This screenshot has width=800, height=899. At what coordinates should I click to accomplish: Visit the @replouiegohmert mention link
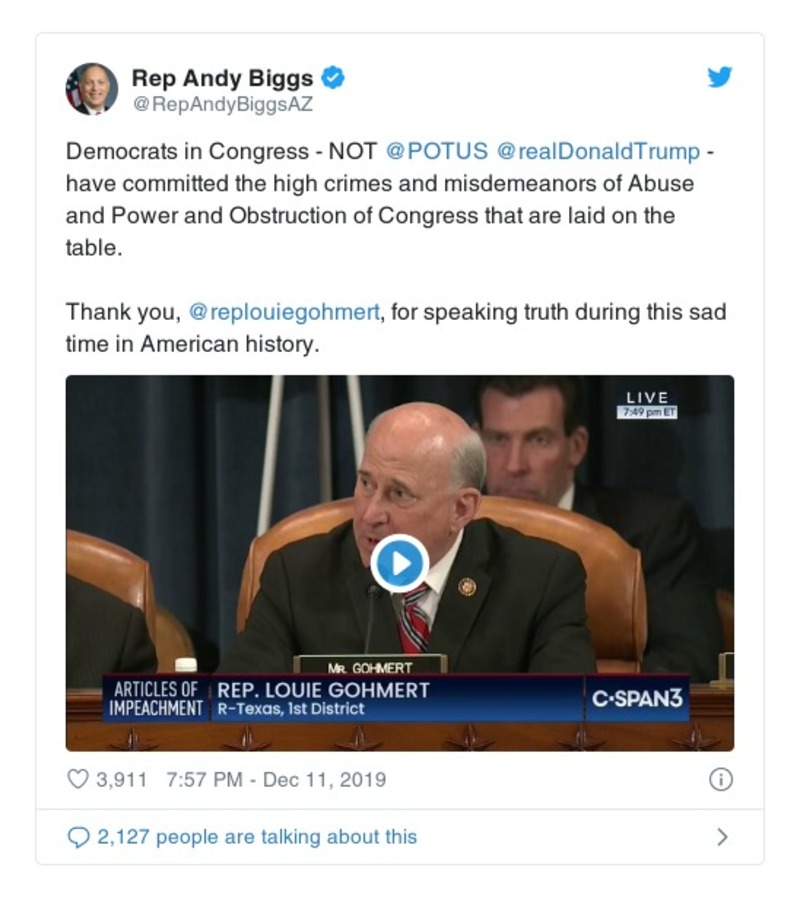tap(283, 312)
